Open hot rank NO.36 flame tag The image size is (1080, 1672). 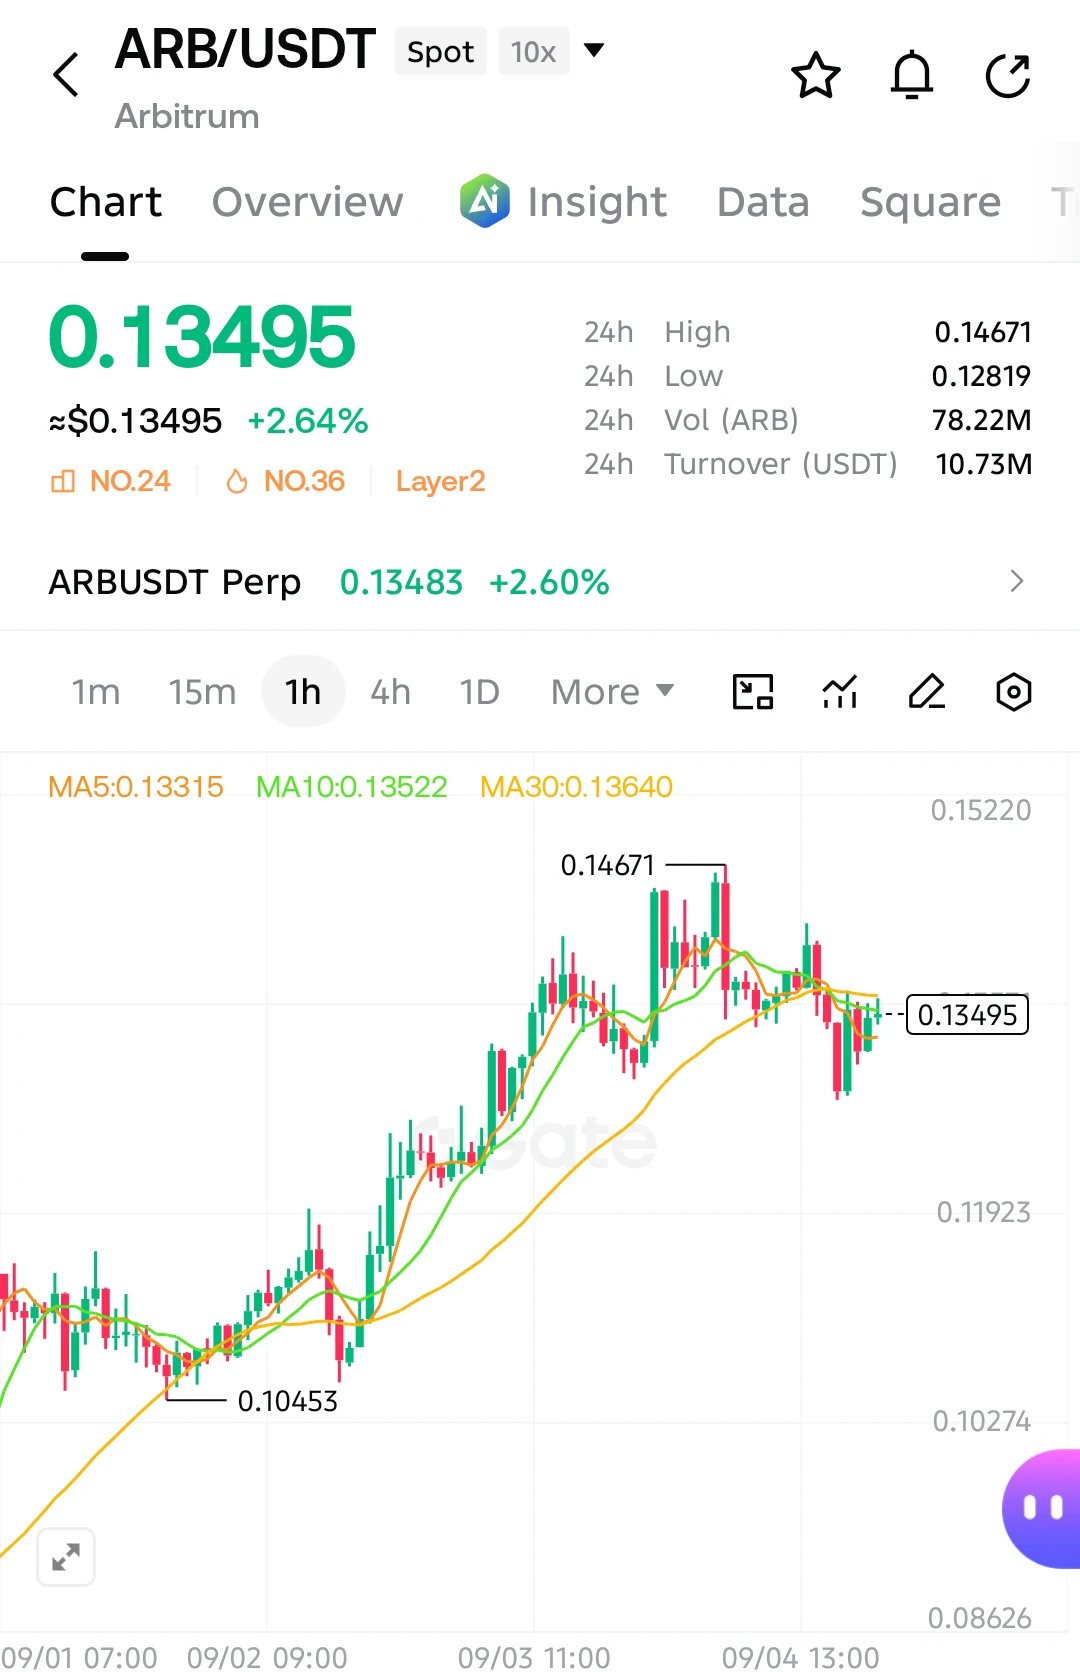tap(285, 481)
